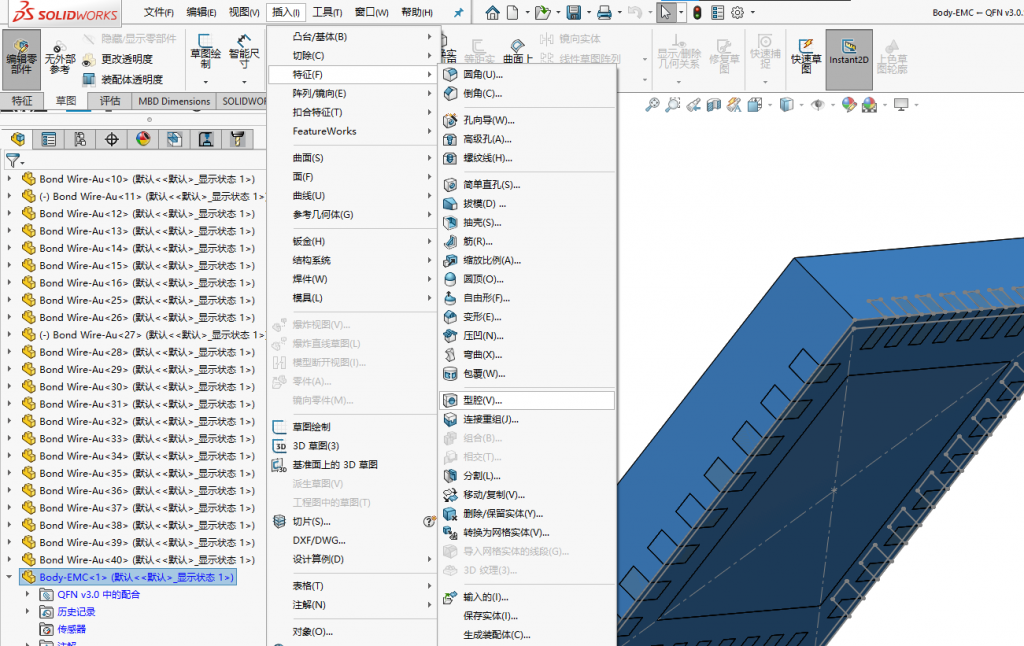Expand the Bond Wire-Au<10> tree node

(9, 178)
